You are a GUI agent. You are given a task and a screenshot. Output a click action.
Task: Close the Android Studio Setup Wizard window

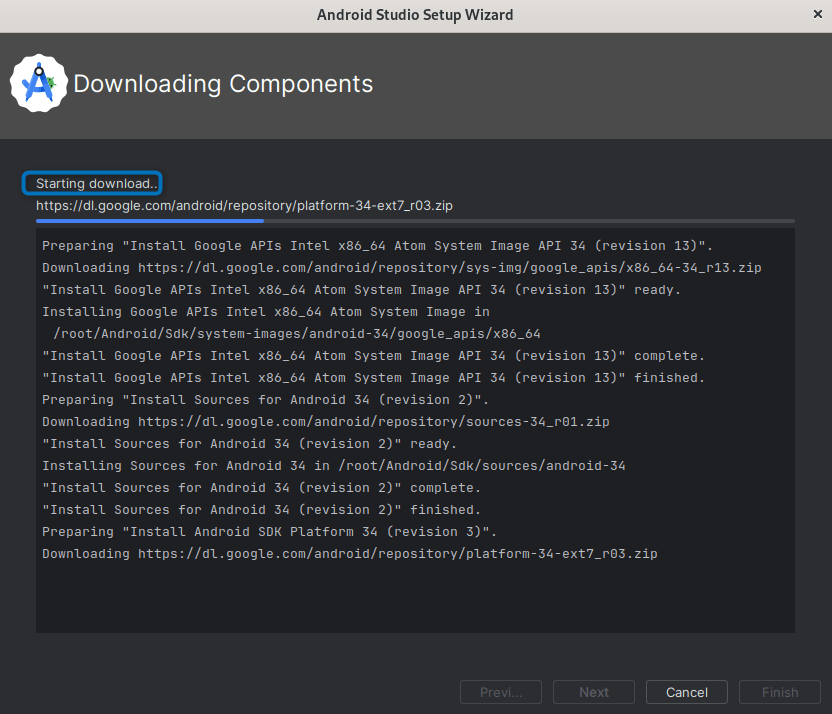[x=817, y=14]
